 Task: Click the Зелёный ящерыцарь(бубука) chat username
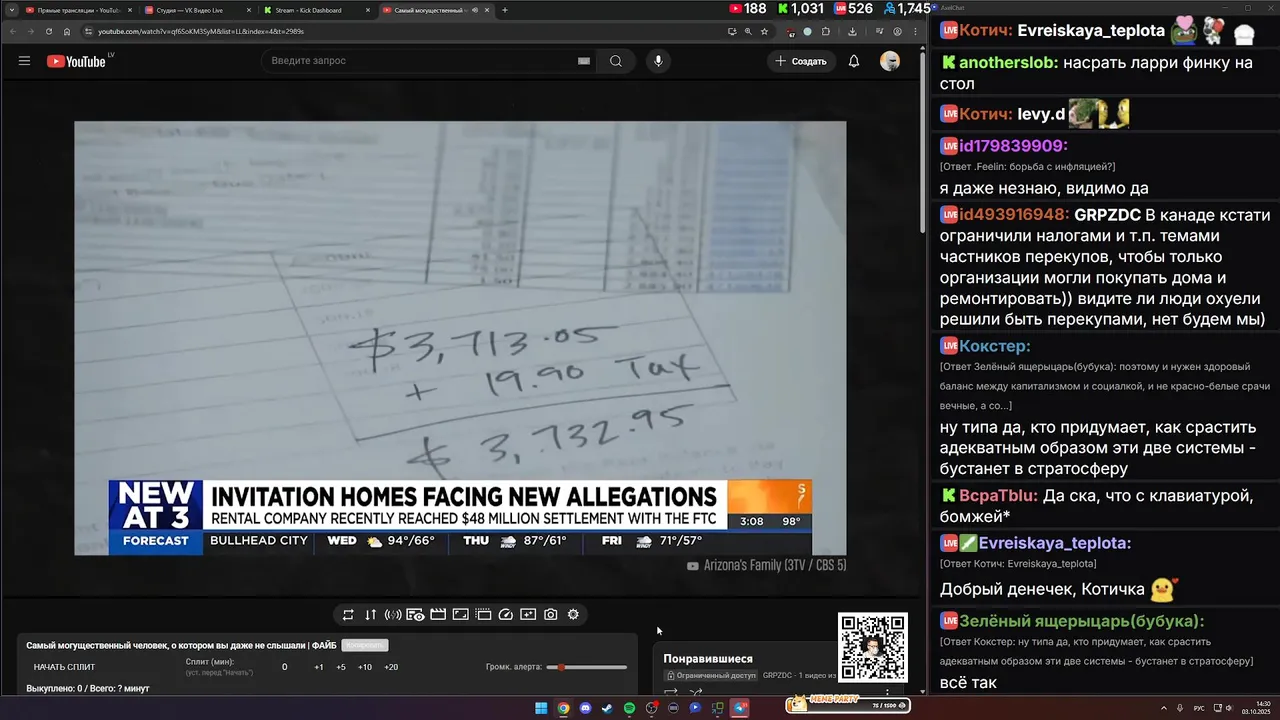[1082, 621]
